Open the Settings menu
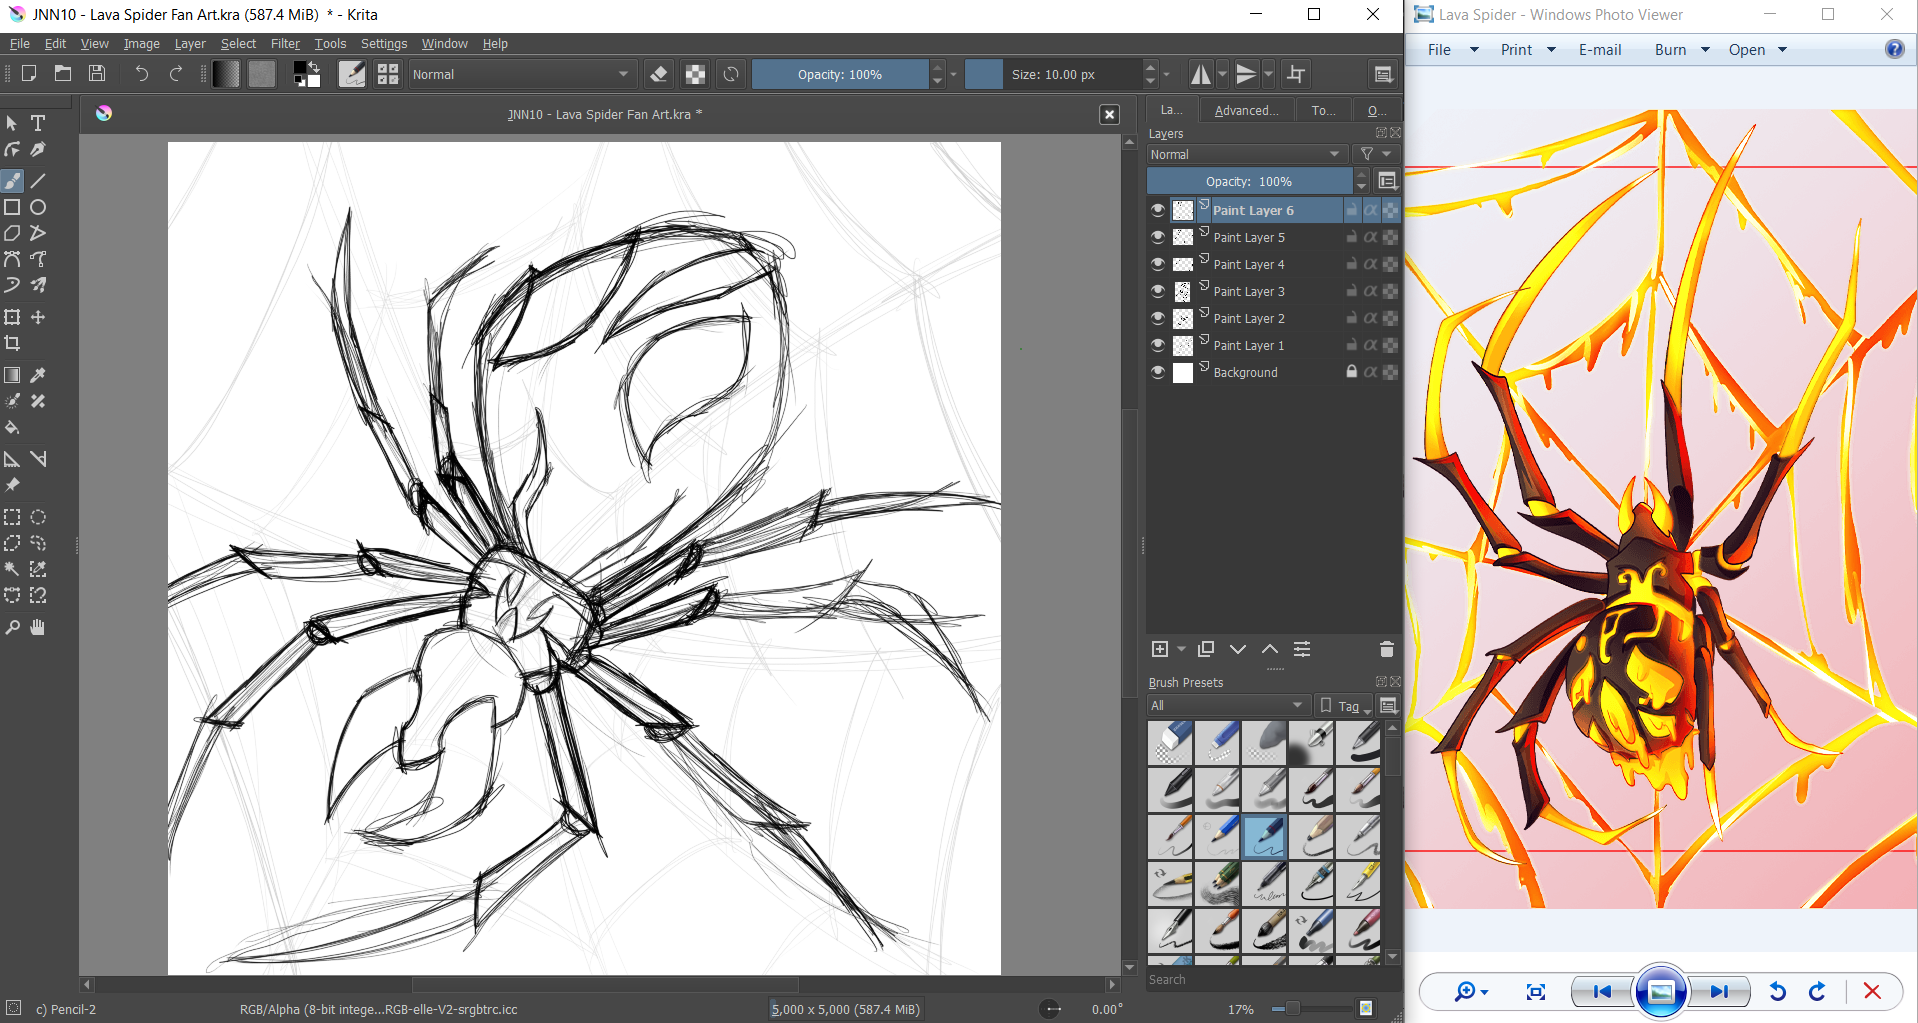The width and height of the screenshot is (1918, 1023). click(x=384, y=44)
